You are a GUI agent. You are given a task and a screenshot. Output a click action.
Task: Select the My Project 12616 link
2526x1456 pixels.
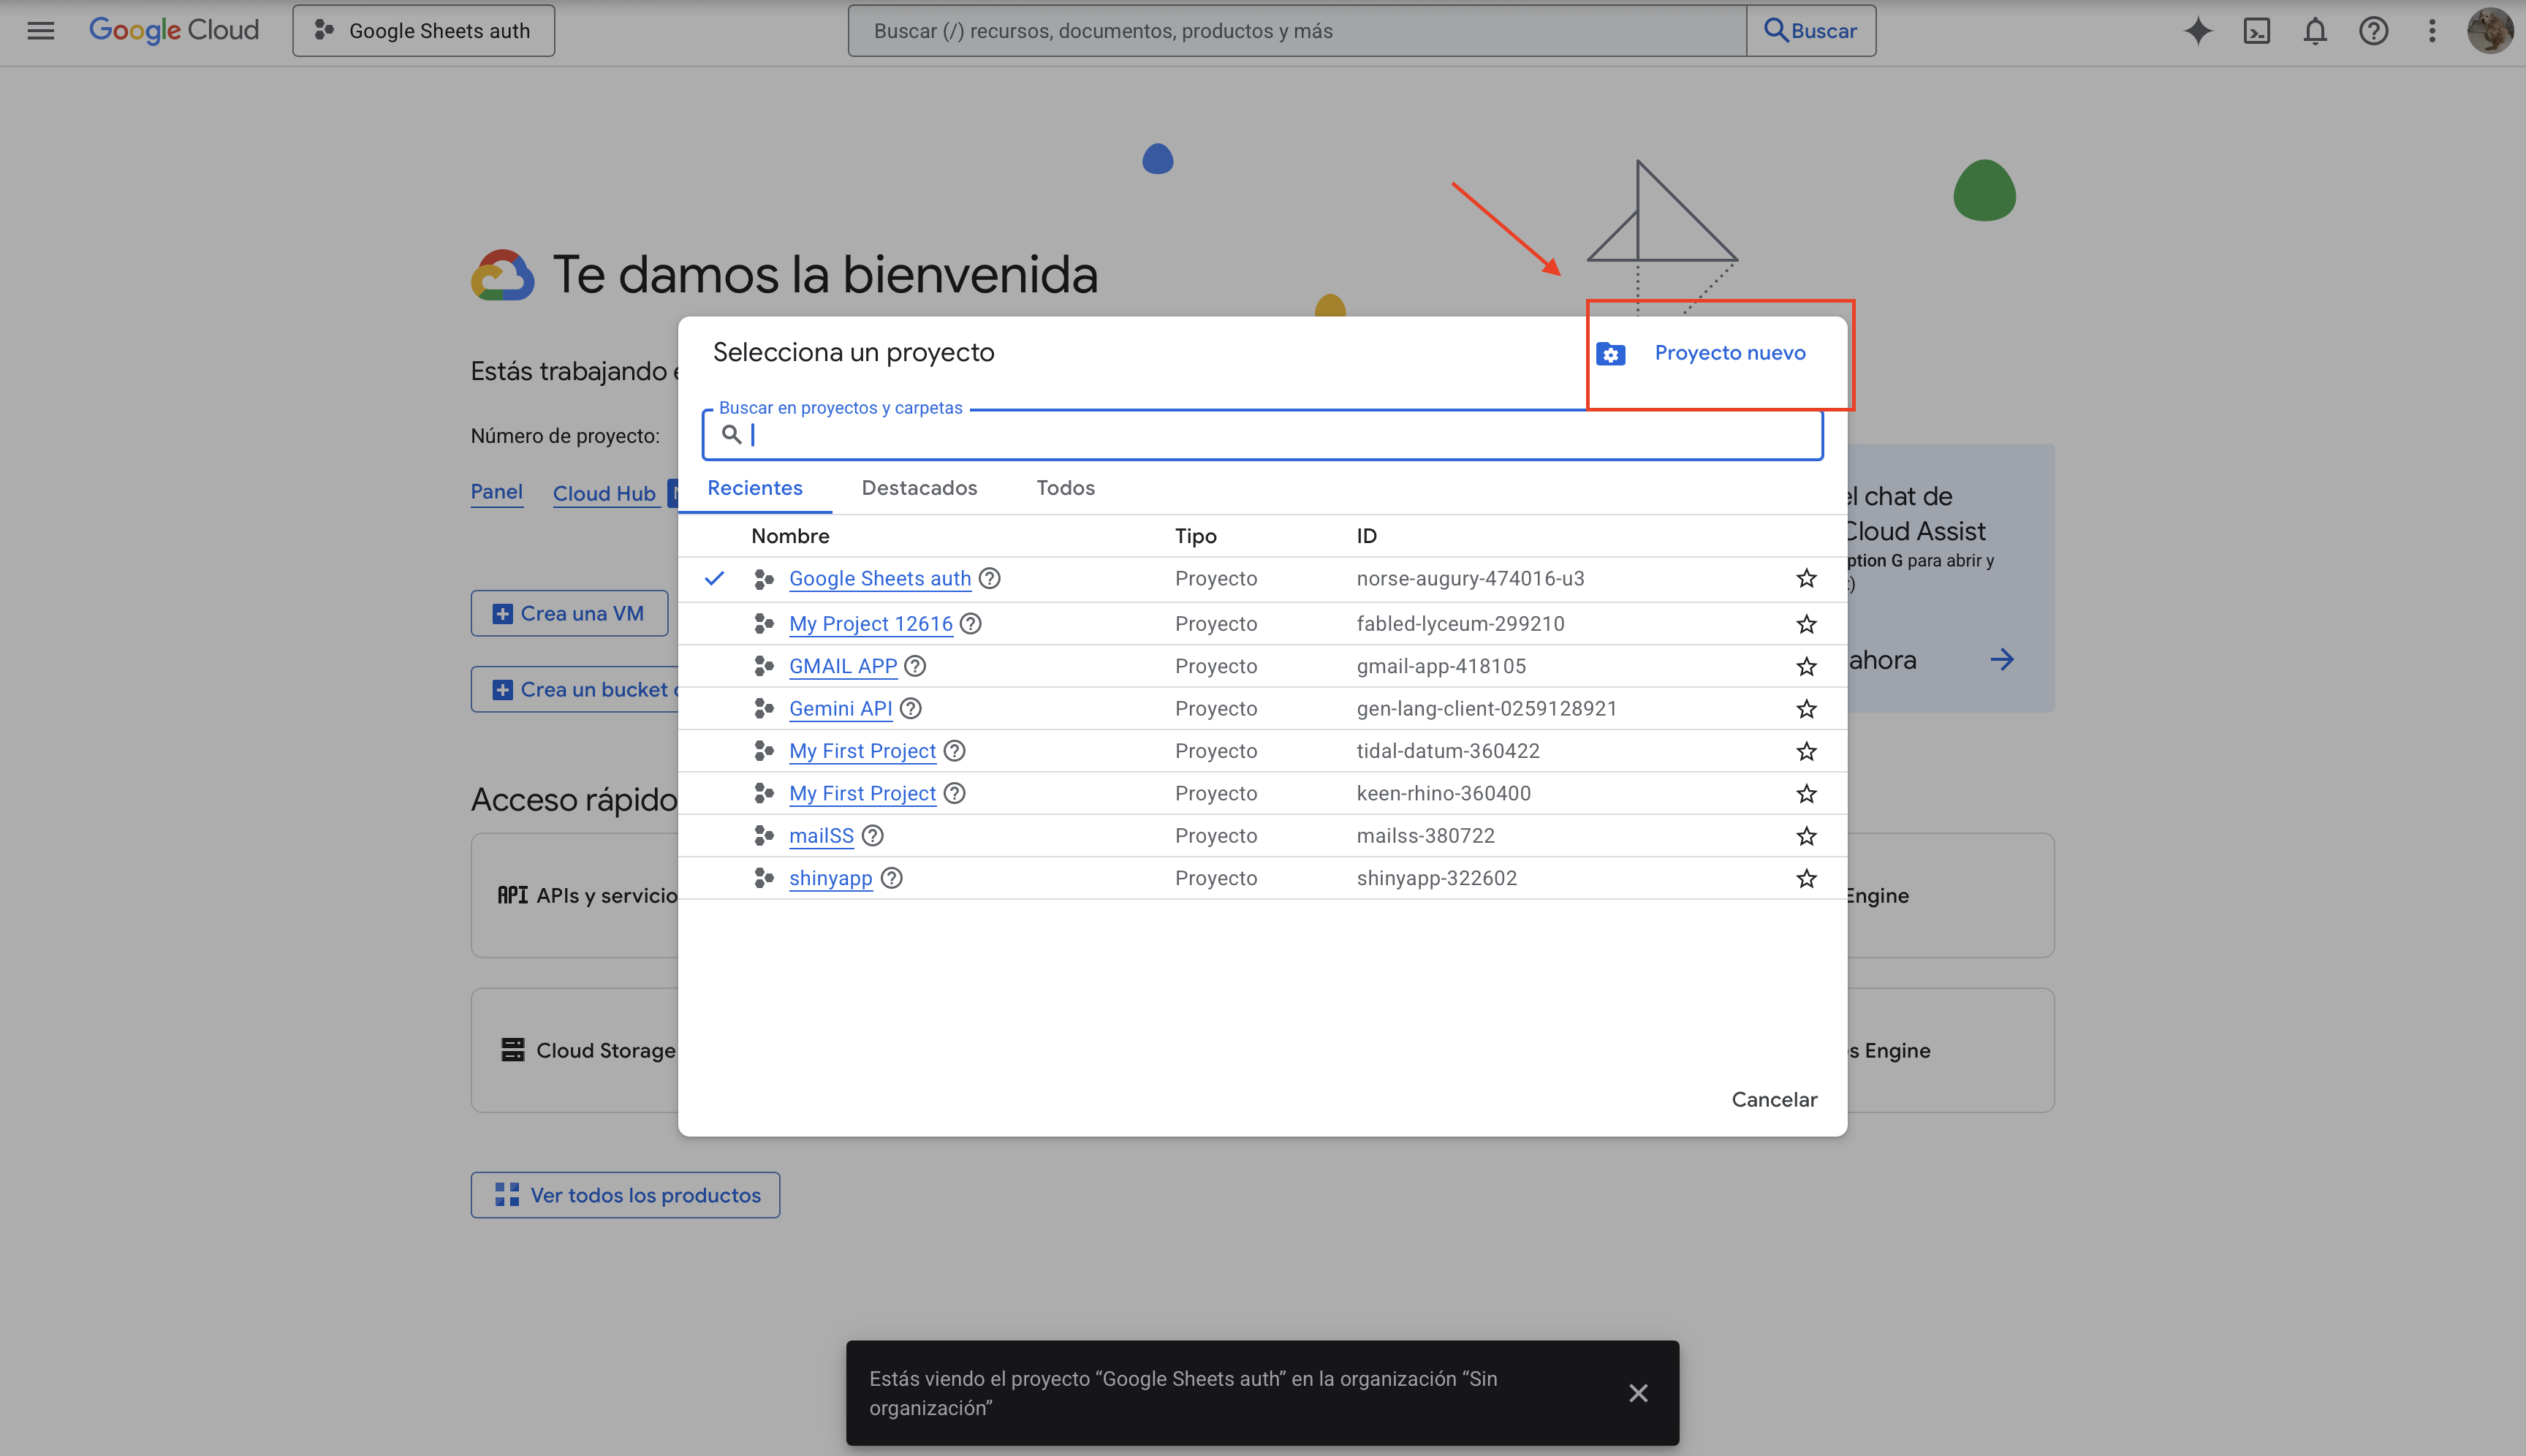tap(870, 624)
